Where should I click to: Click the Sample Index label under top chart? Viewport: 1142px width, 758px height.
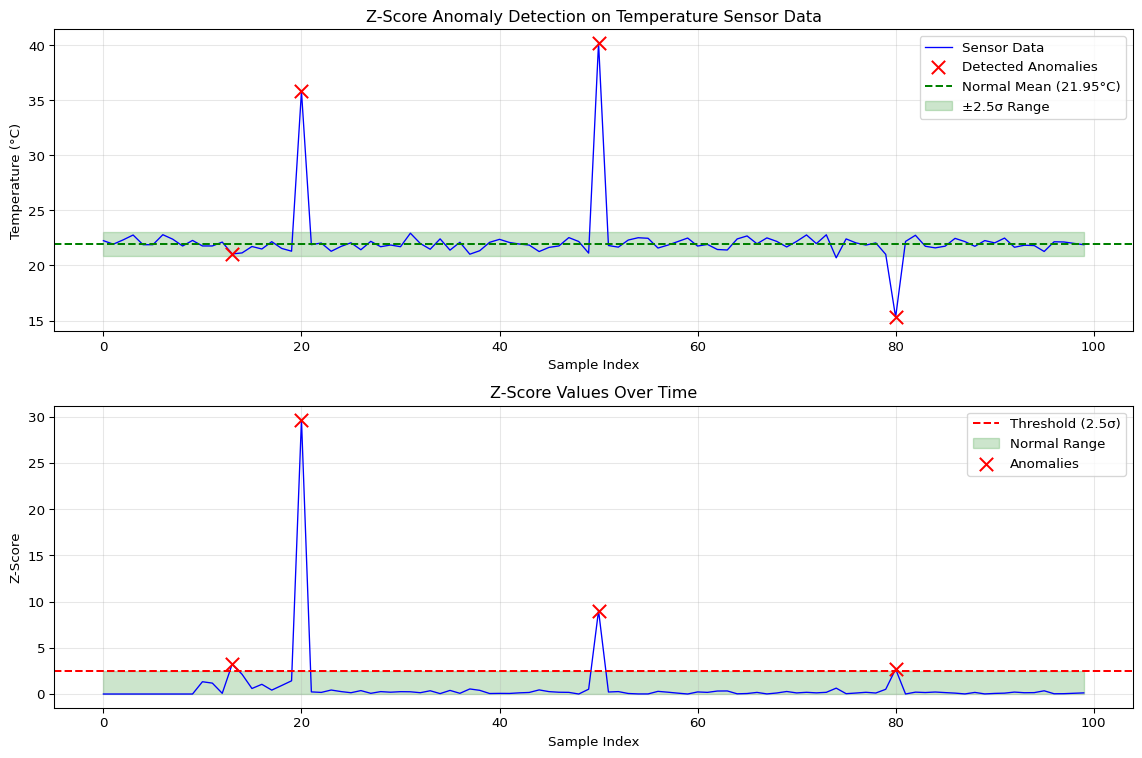[593, 365]
